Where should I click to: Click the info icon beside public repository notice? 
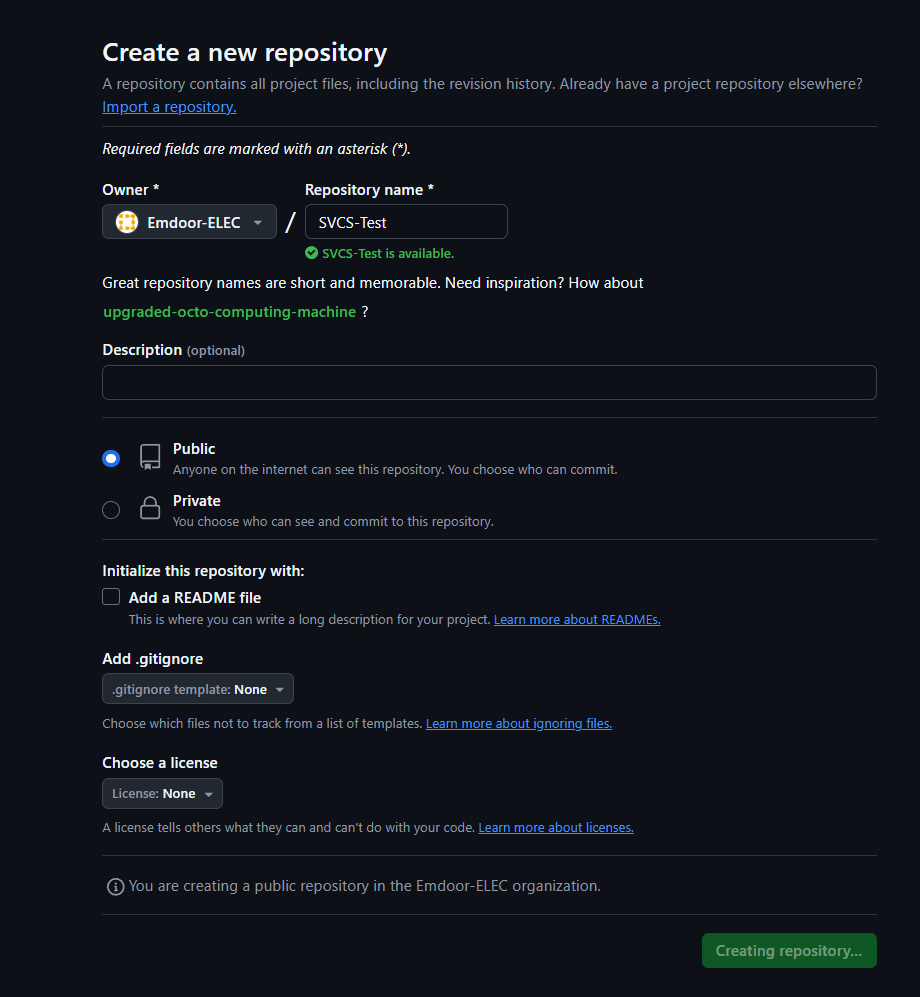[x=116, y=886]
